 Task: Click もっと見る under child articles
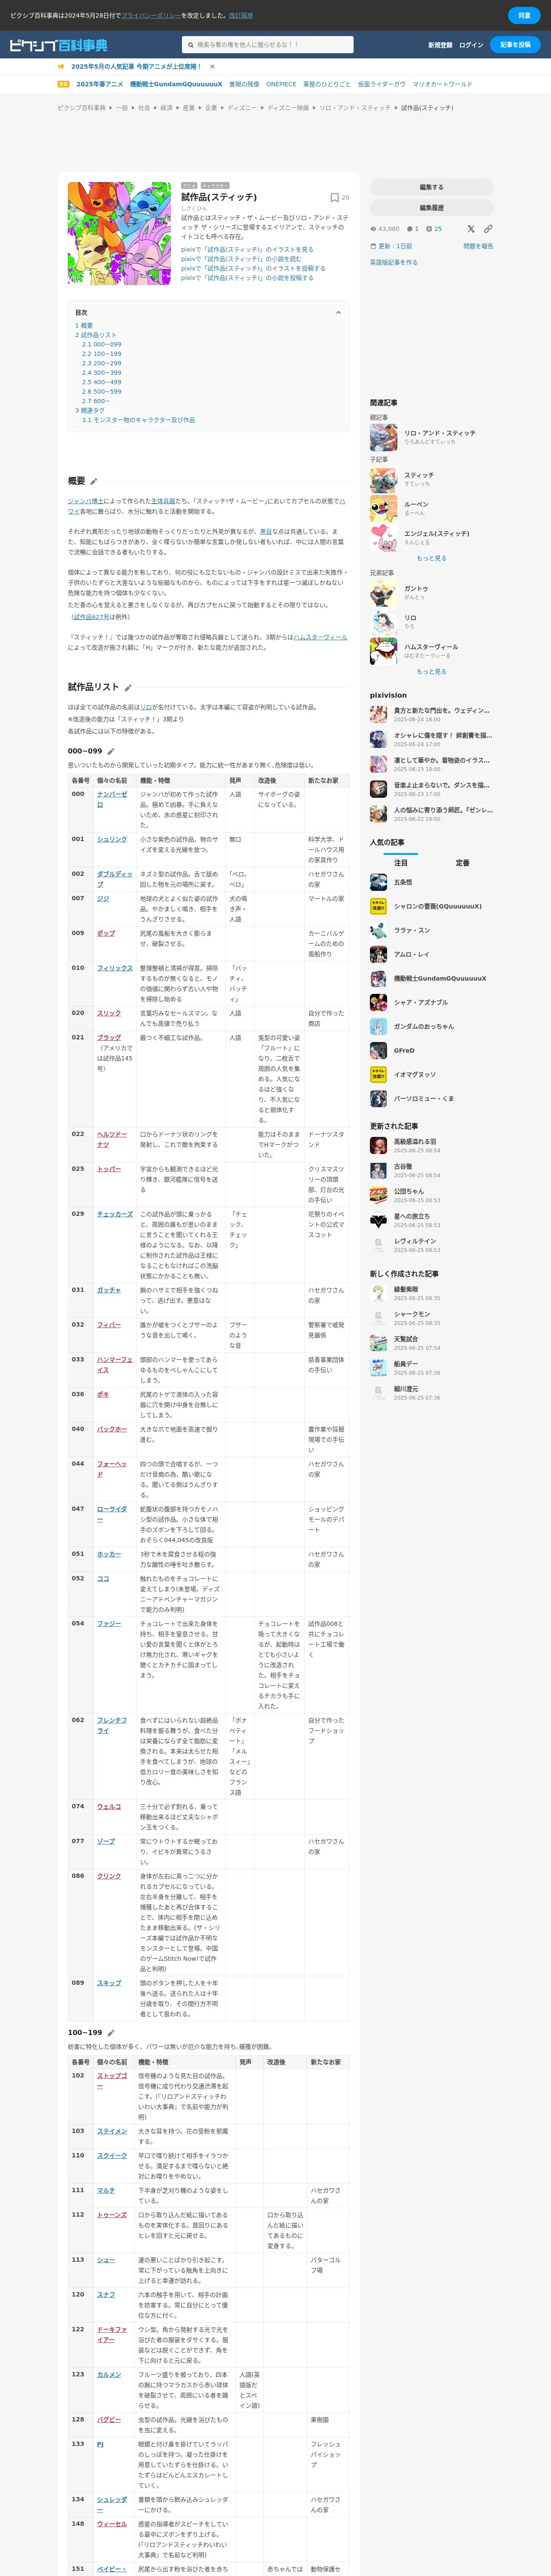[432, 558]
